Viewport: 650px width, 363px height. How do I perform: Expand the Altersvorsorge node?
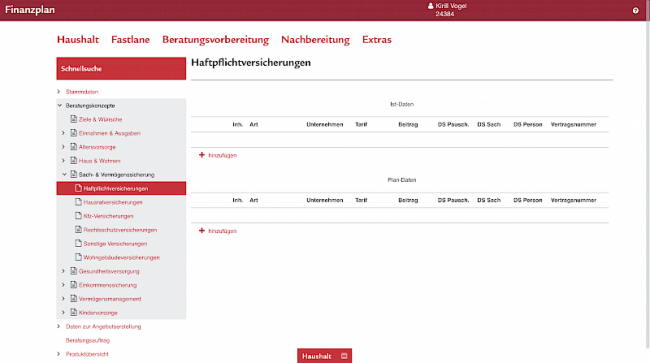[x=63, y=147]
